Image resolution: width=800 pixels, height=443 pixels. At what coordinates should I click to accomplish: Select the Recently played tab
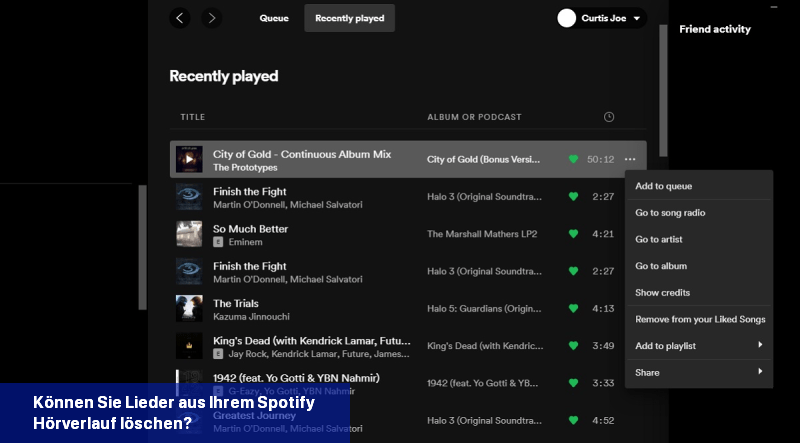click(349, 18)
